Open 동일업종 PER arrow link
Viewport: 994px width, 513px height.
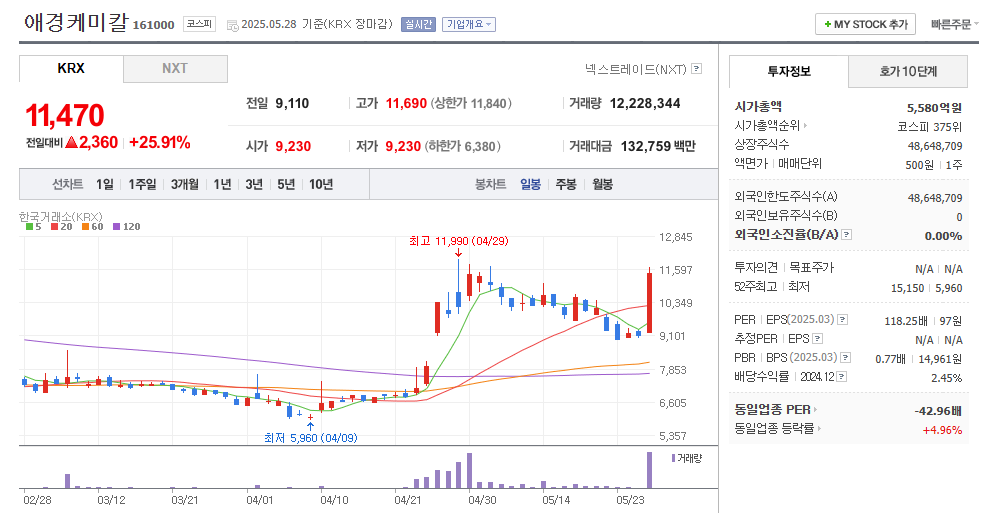pos(815,410)
